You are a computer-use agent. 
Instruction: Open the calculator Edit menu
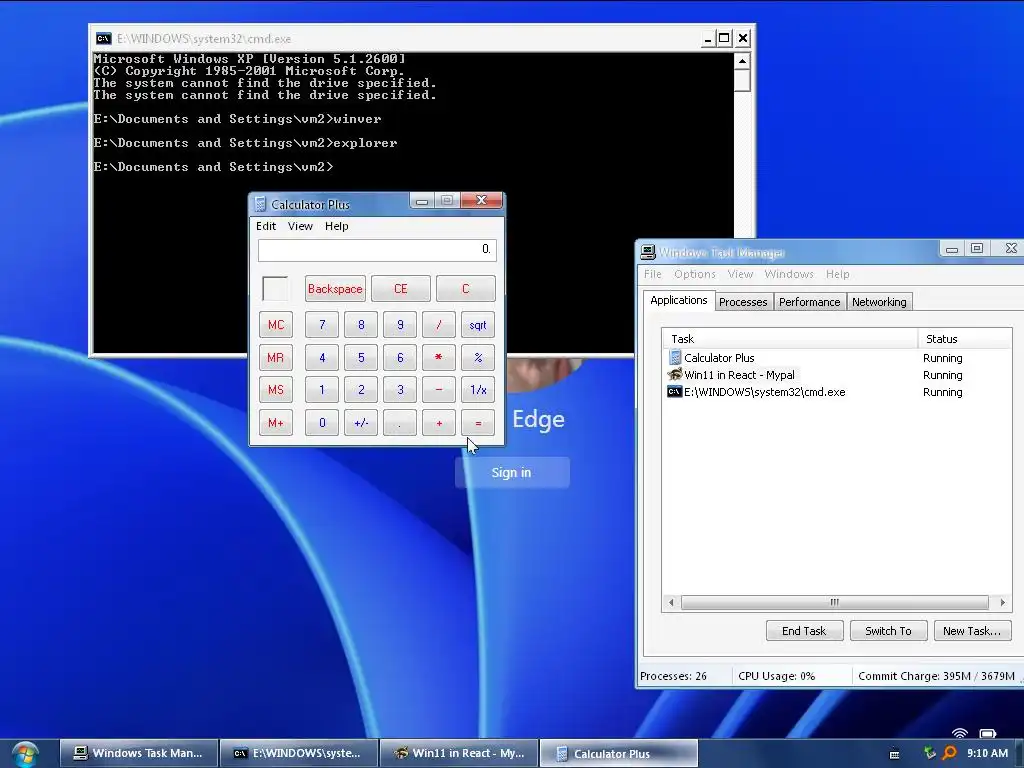(x=266, y=226)
